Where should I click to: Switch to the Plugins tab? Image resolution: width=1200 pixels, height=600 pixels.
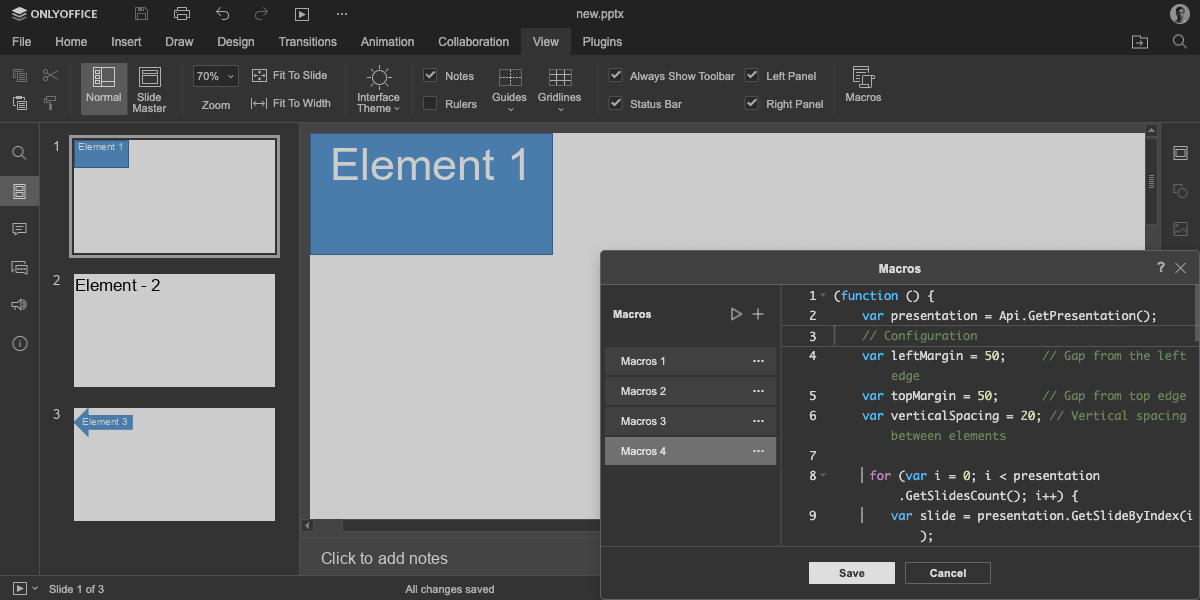coord(602,42)
